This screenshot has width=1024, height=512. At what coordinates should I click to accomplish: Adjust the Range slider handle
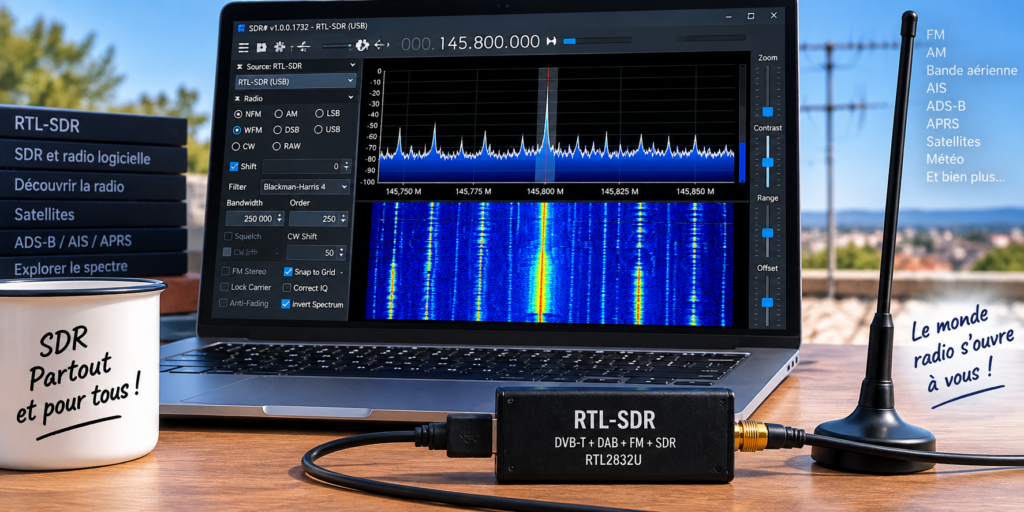tap(768, 232)
